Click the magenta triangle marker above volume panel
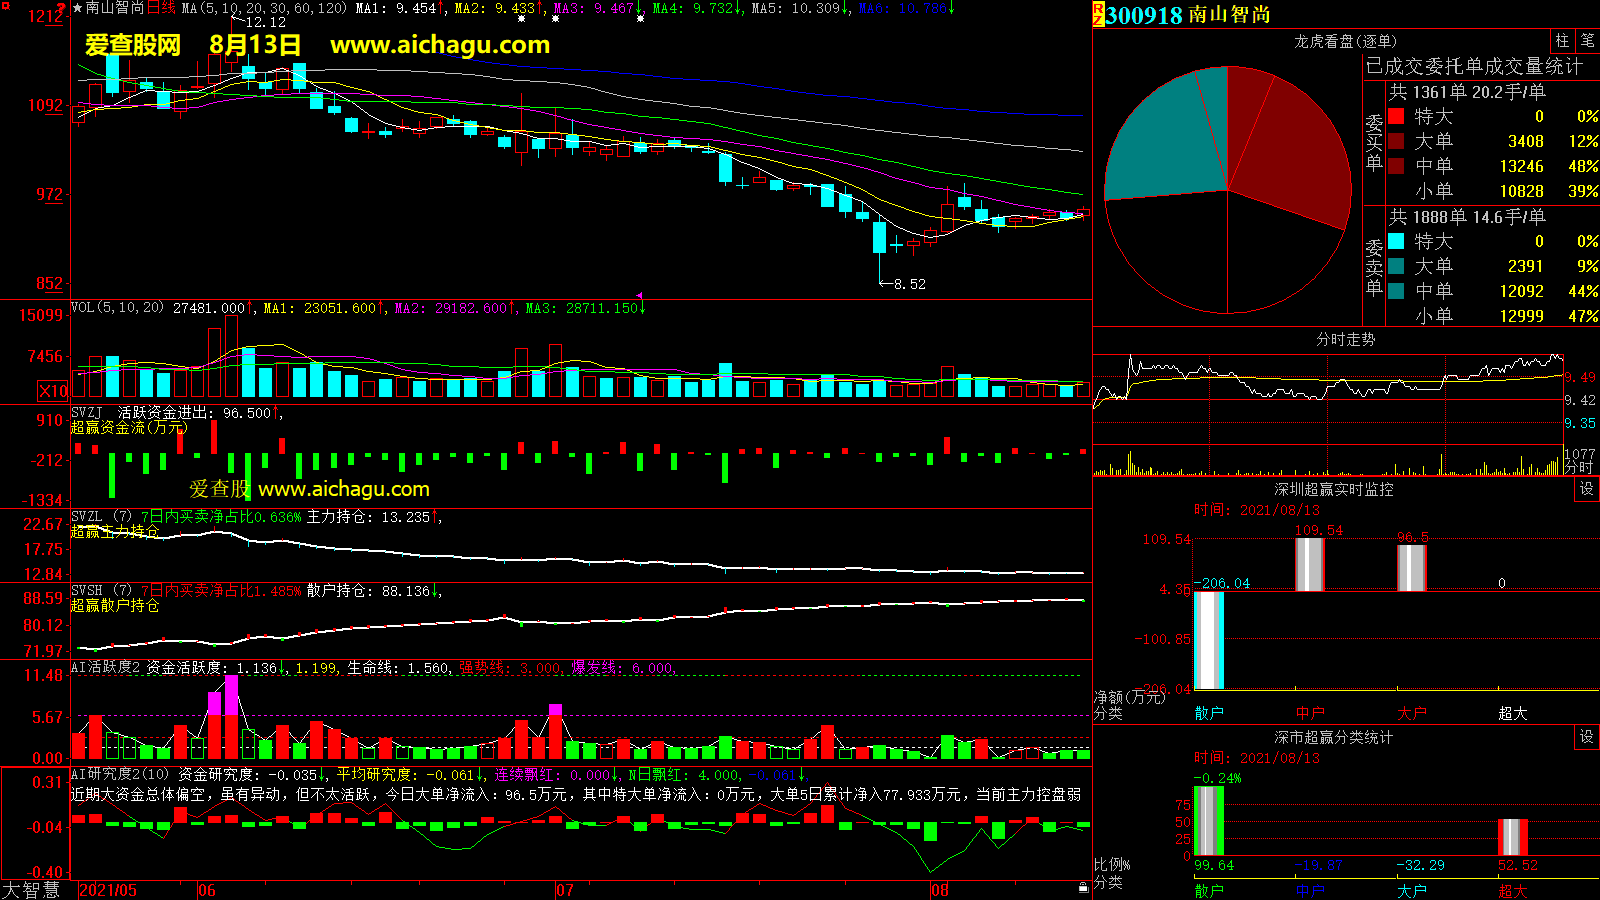Viewport: 1600px width, 900px height. pyautogui.click(x=639, y=296)
